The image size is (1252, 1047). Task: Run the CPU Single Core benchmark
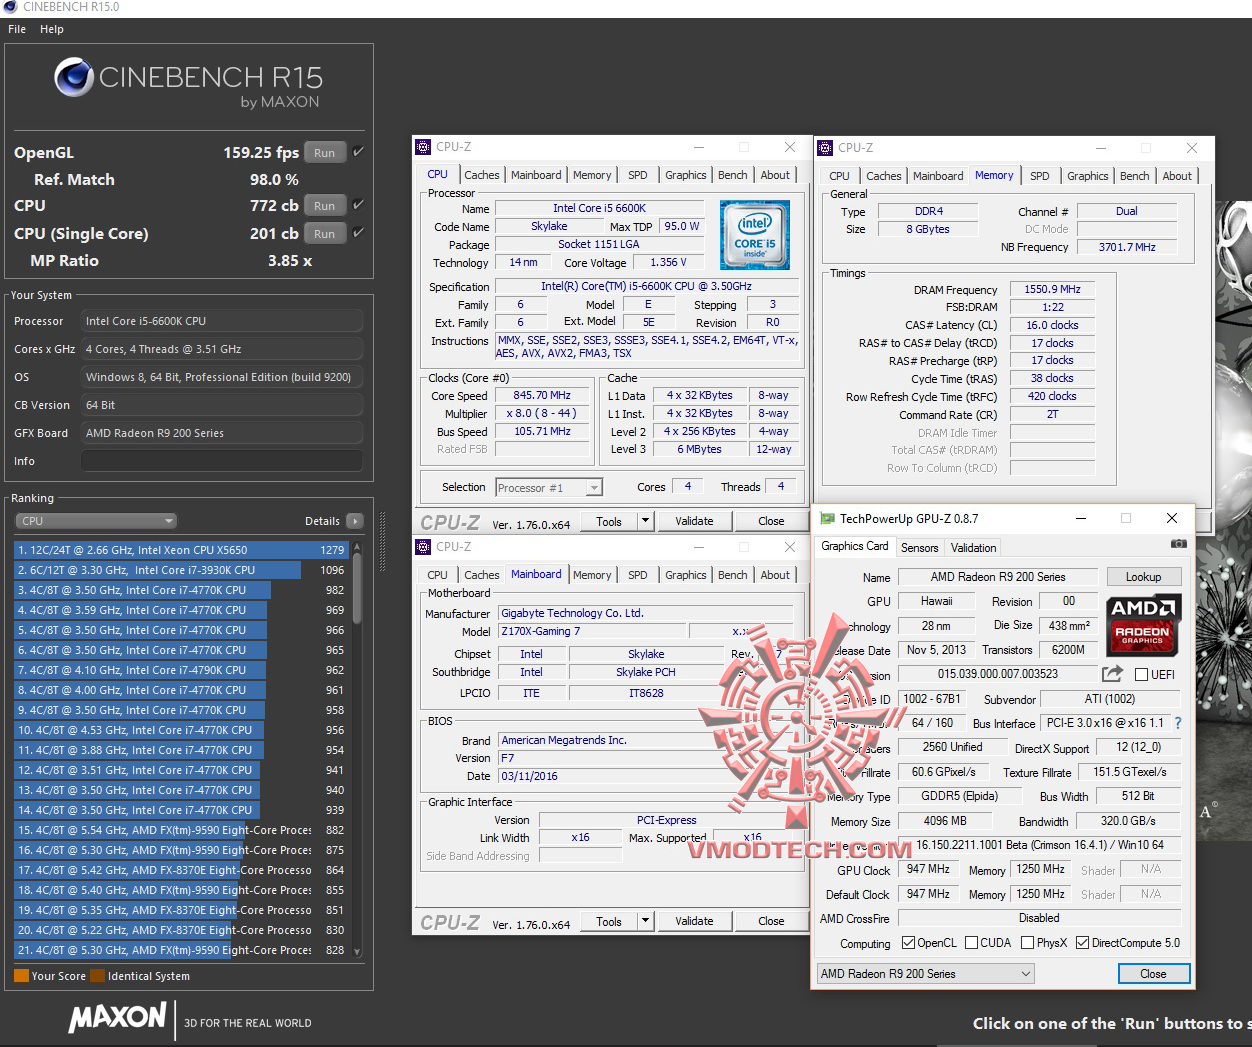coord(325,234)
